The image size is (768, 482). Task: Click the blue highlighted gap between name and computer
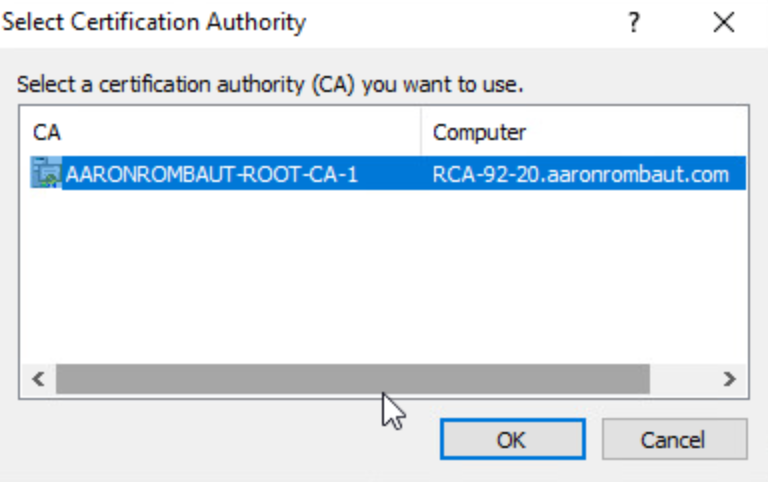click(x=392, y=175)
